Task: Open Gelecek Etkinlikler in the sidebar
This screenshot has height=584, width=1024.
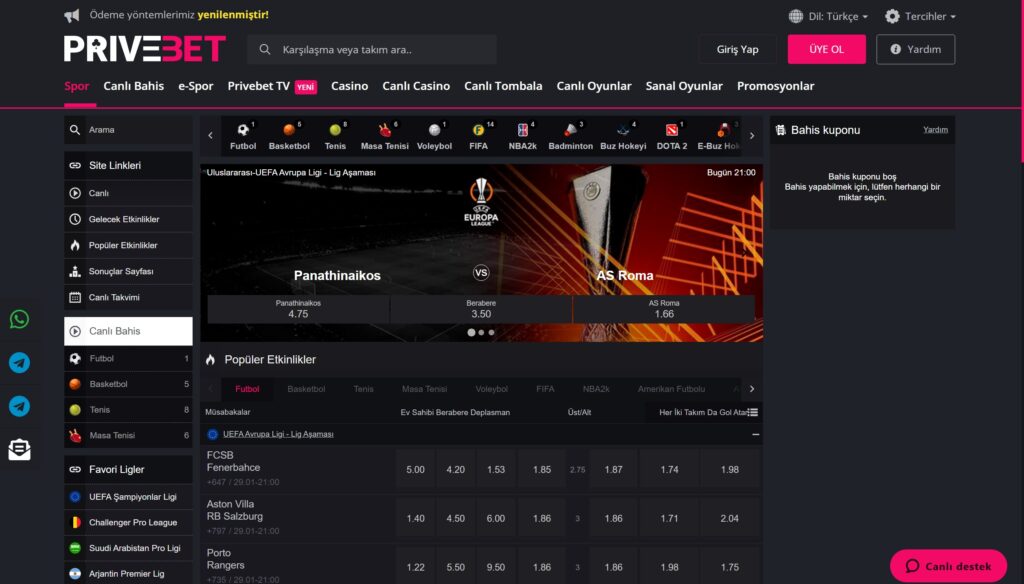Action: 128,219
